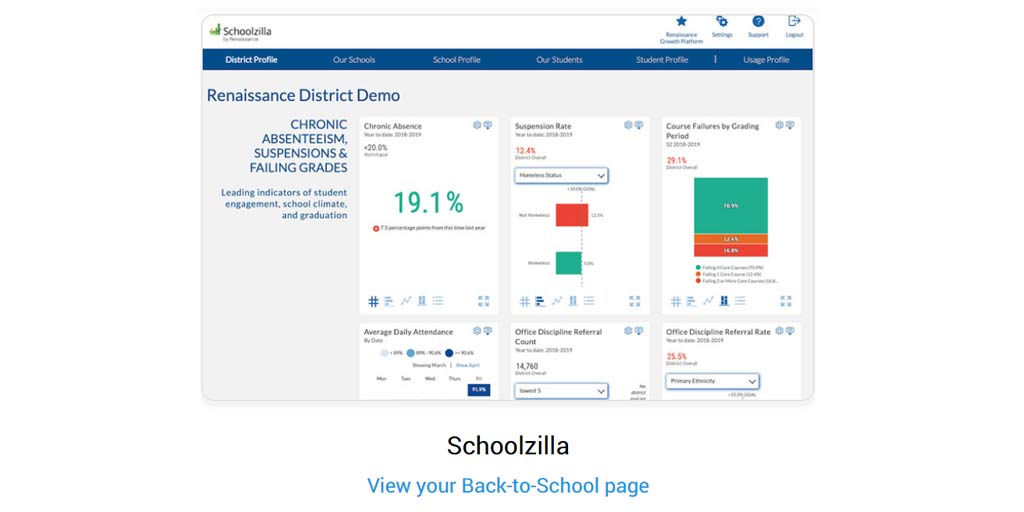Switch to Our Schools tab
Image resolution: width=1024 pixels, height=512 pixels.
click(x=354, y=59)
